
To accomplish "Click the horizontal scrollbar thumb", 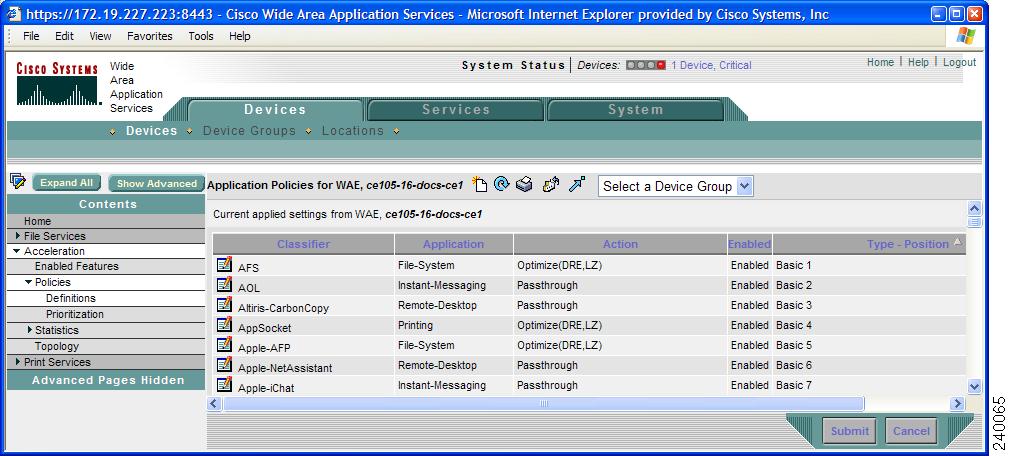I will [x=543, y=403].
